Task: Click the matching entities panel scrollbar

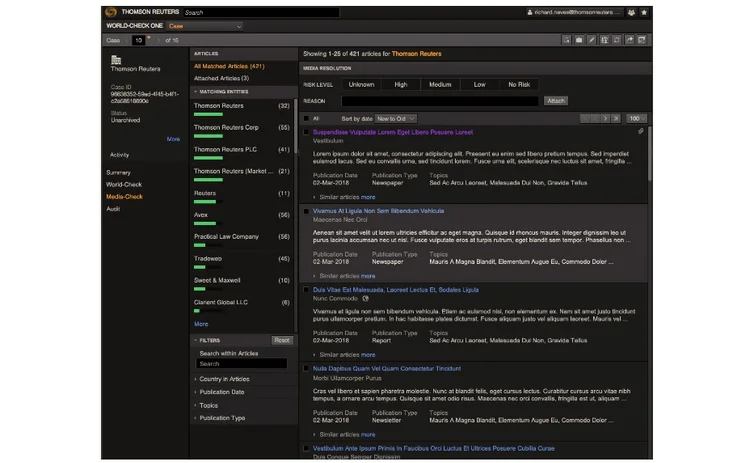Action: coord(296,126)
